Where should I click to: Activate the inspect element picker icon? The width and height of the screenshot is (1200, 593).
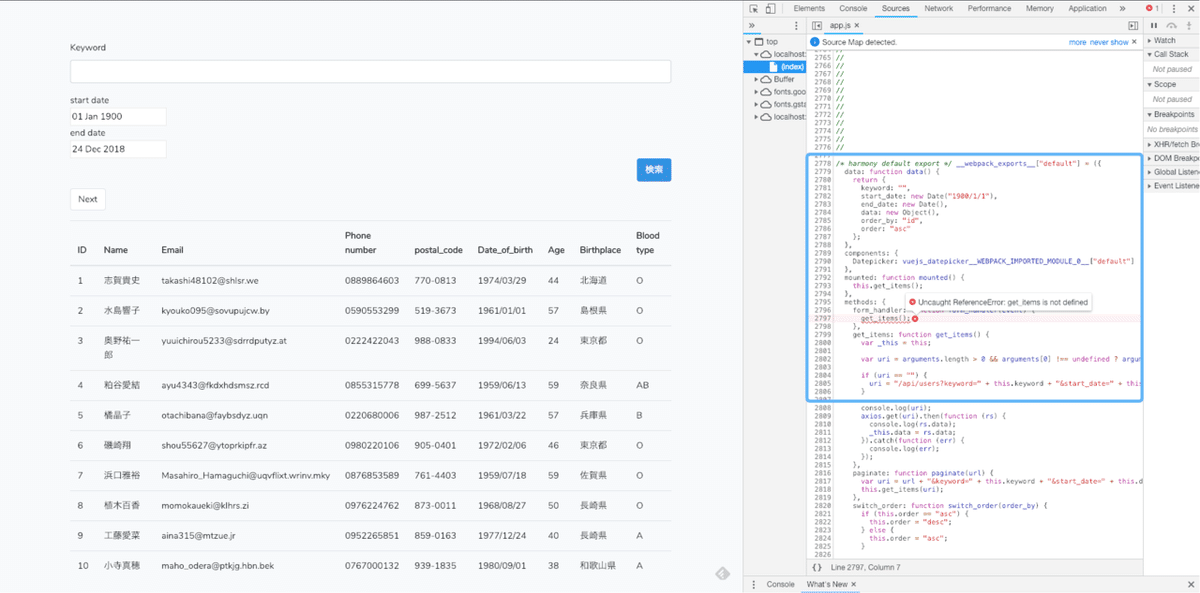tap(754, 8)
